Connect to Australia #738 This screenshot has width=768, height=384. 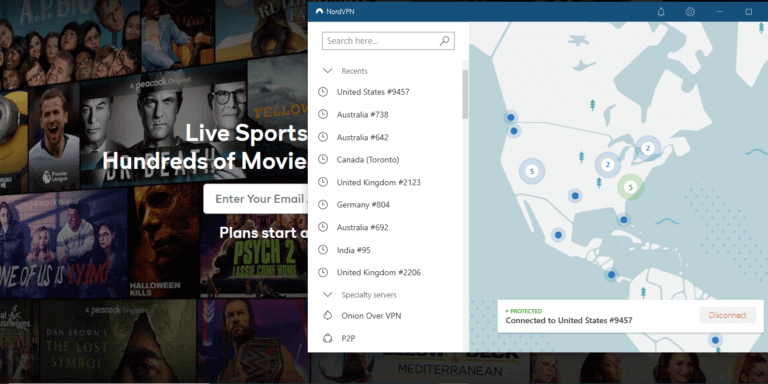[362, 115]
